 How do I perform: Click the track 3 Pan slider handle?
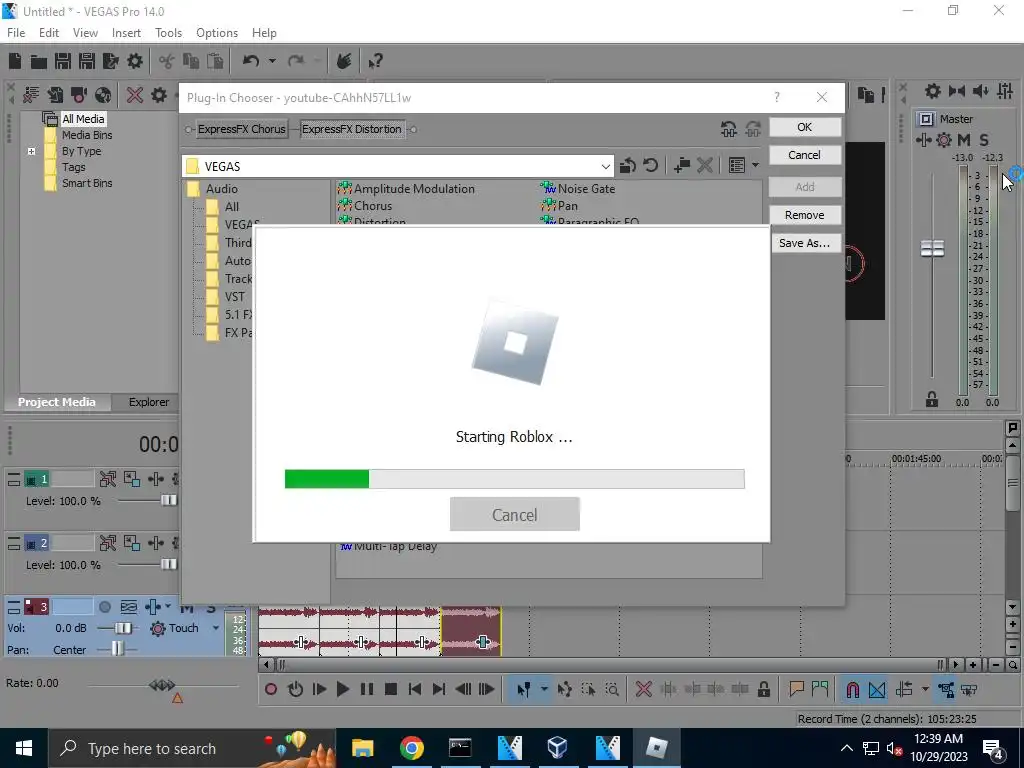[x=117, y=648]
